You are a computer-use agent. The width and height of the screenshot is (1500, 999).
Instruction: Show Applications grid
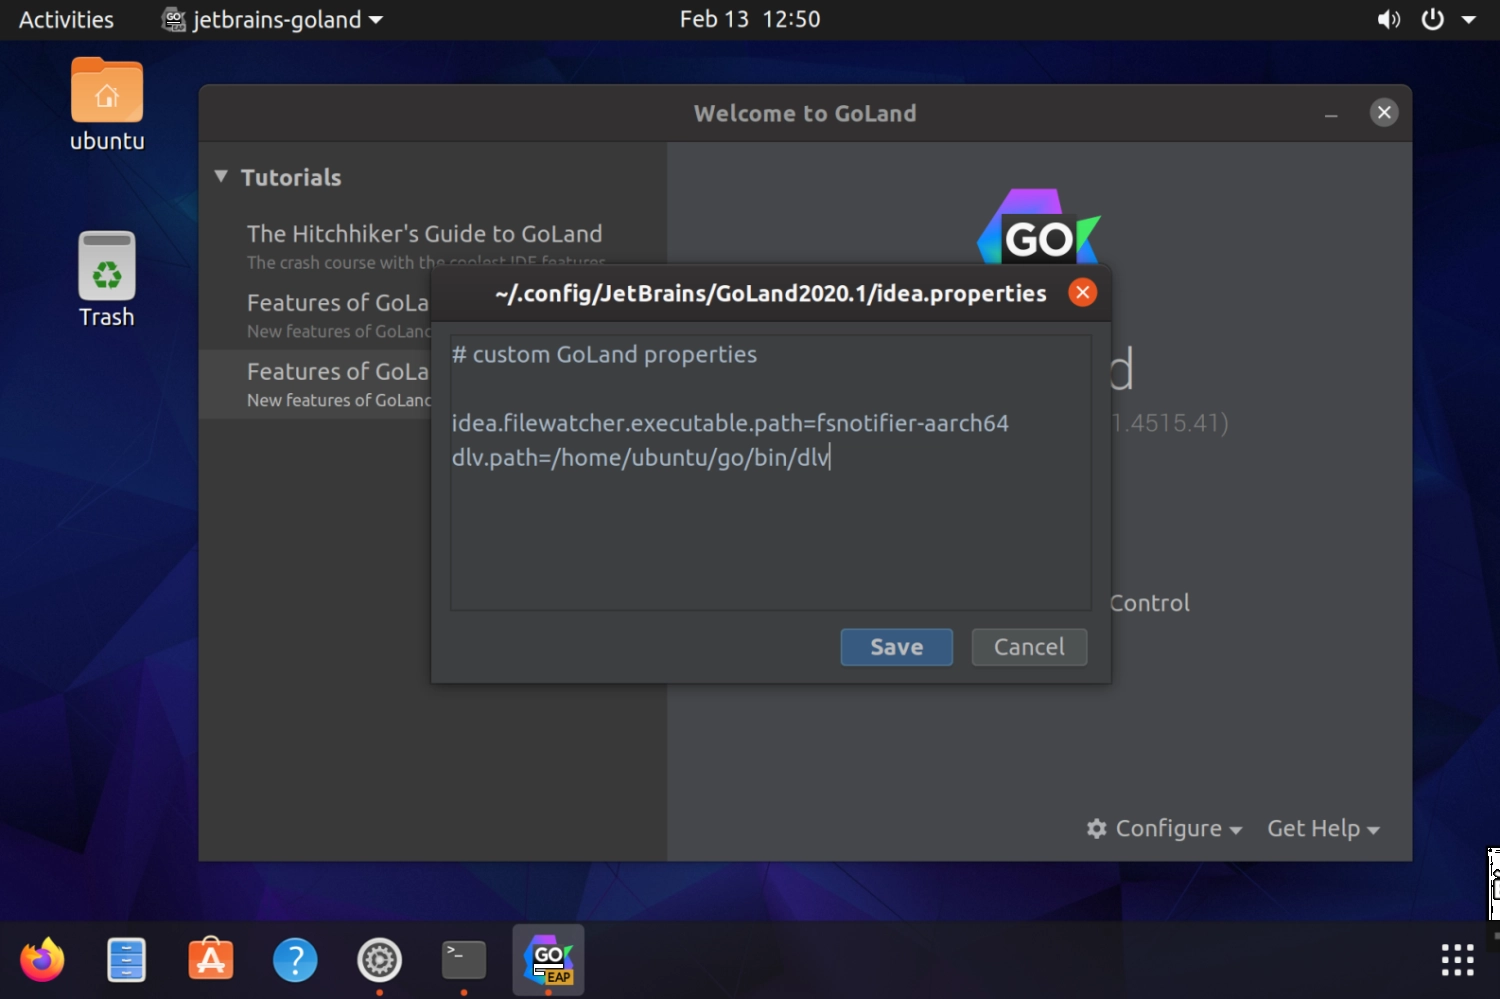point(1458,960)
